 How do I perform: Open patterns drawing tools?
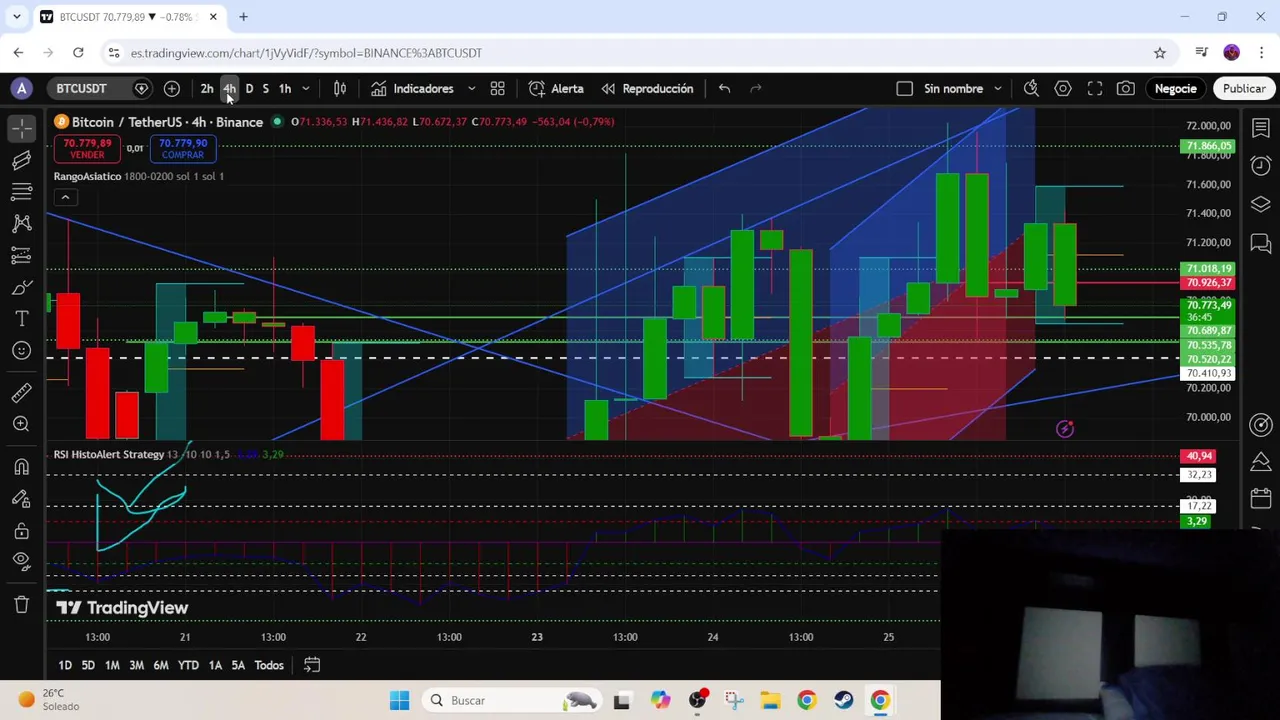[x=22, y=224]
